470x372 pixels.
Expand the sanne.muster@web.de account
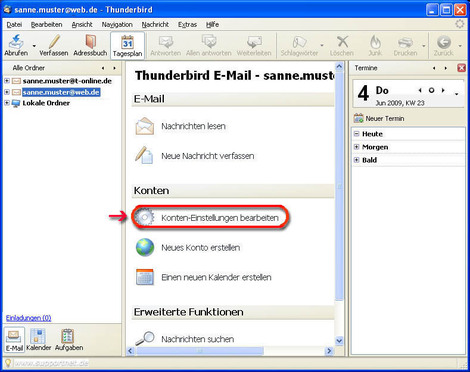pyautogui.click(x=7, y=92)
